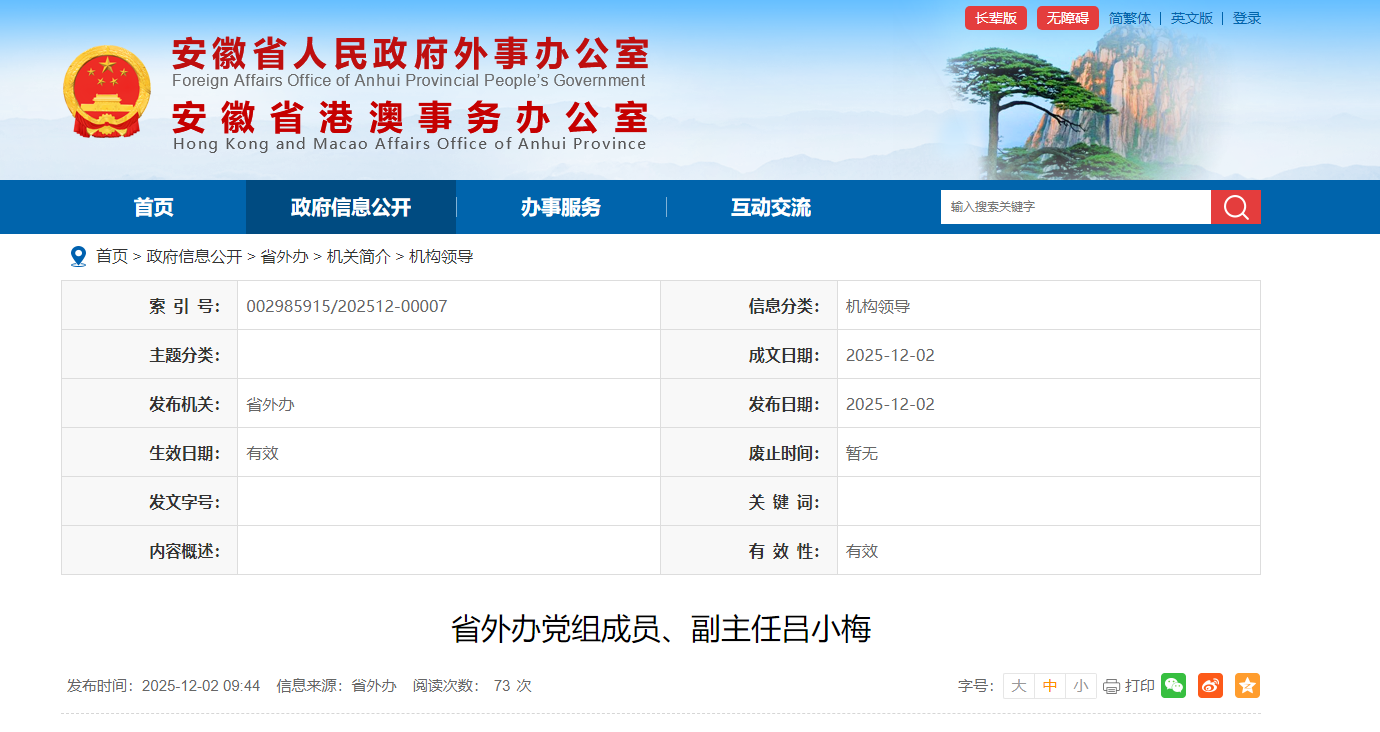1380x732 pixels.
Task: Enable the 无障碍 accessibility mode
Action: (x=1067, y=18)
